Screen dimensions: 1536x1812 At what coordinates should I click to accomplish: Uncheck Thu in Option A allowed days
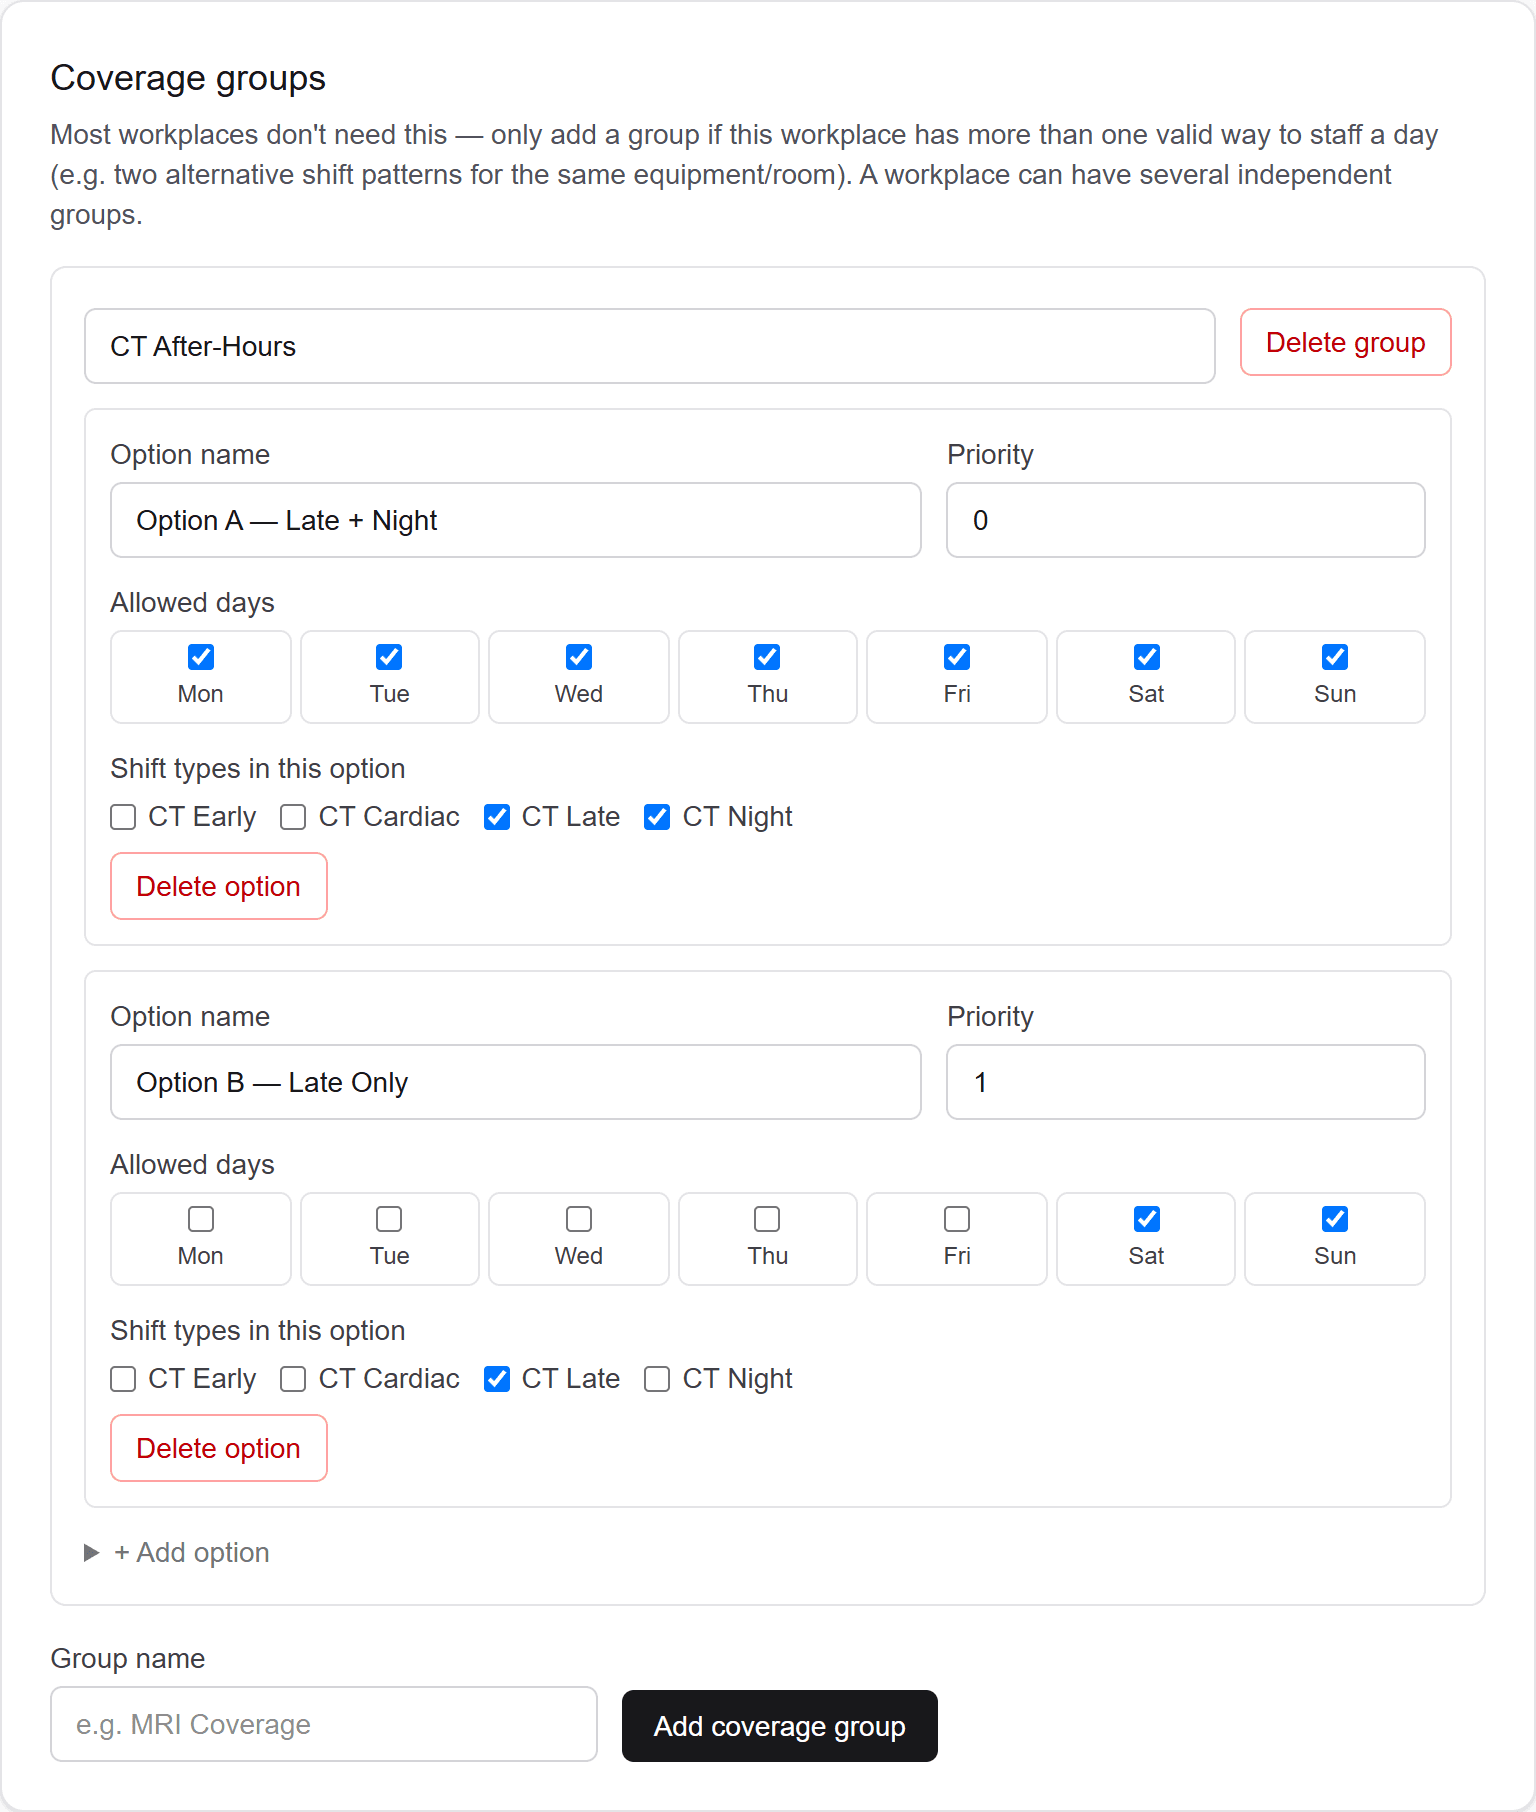767,657
